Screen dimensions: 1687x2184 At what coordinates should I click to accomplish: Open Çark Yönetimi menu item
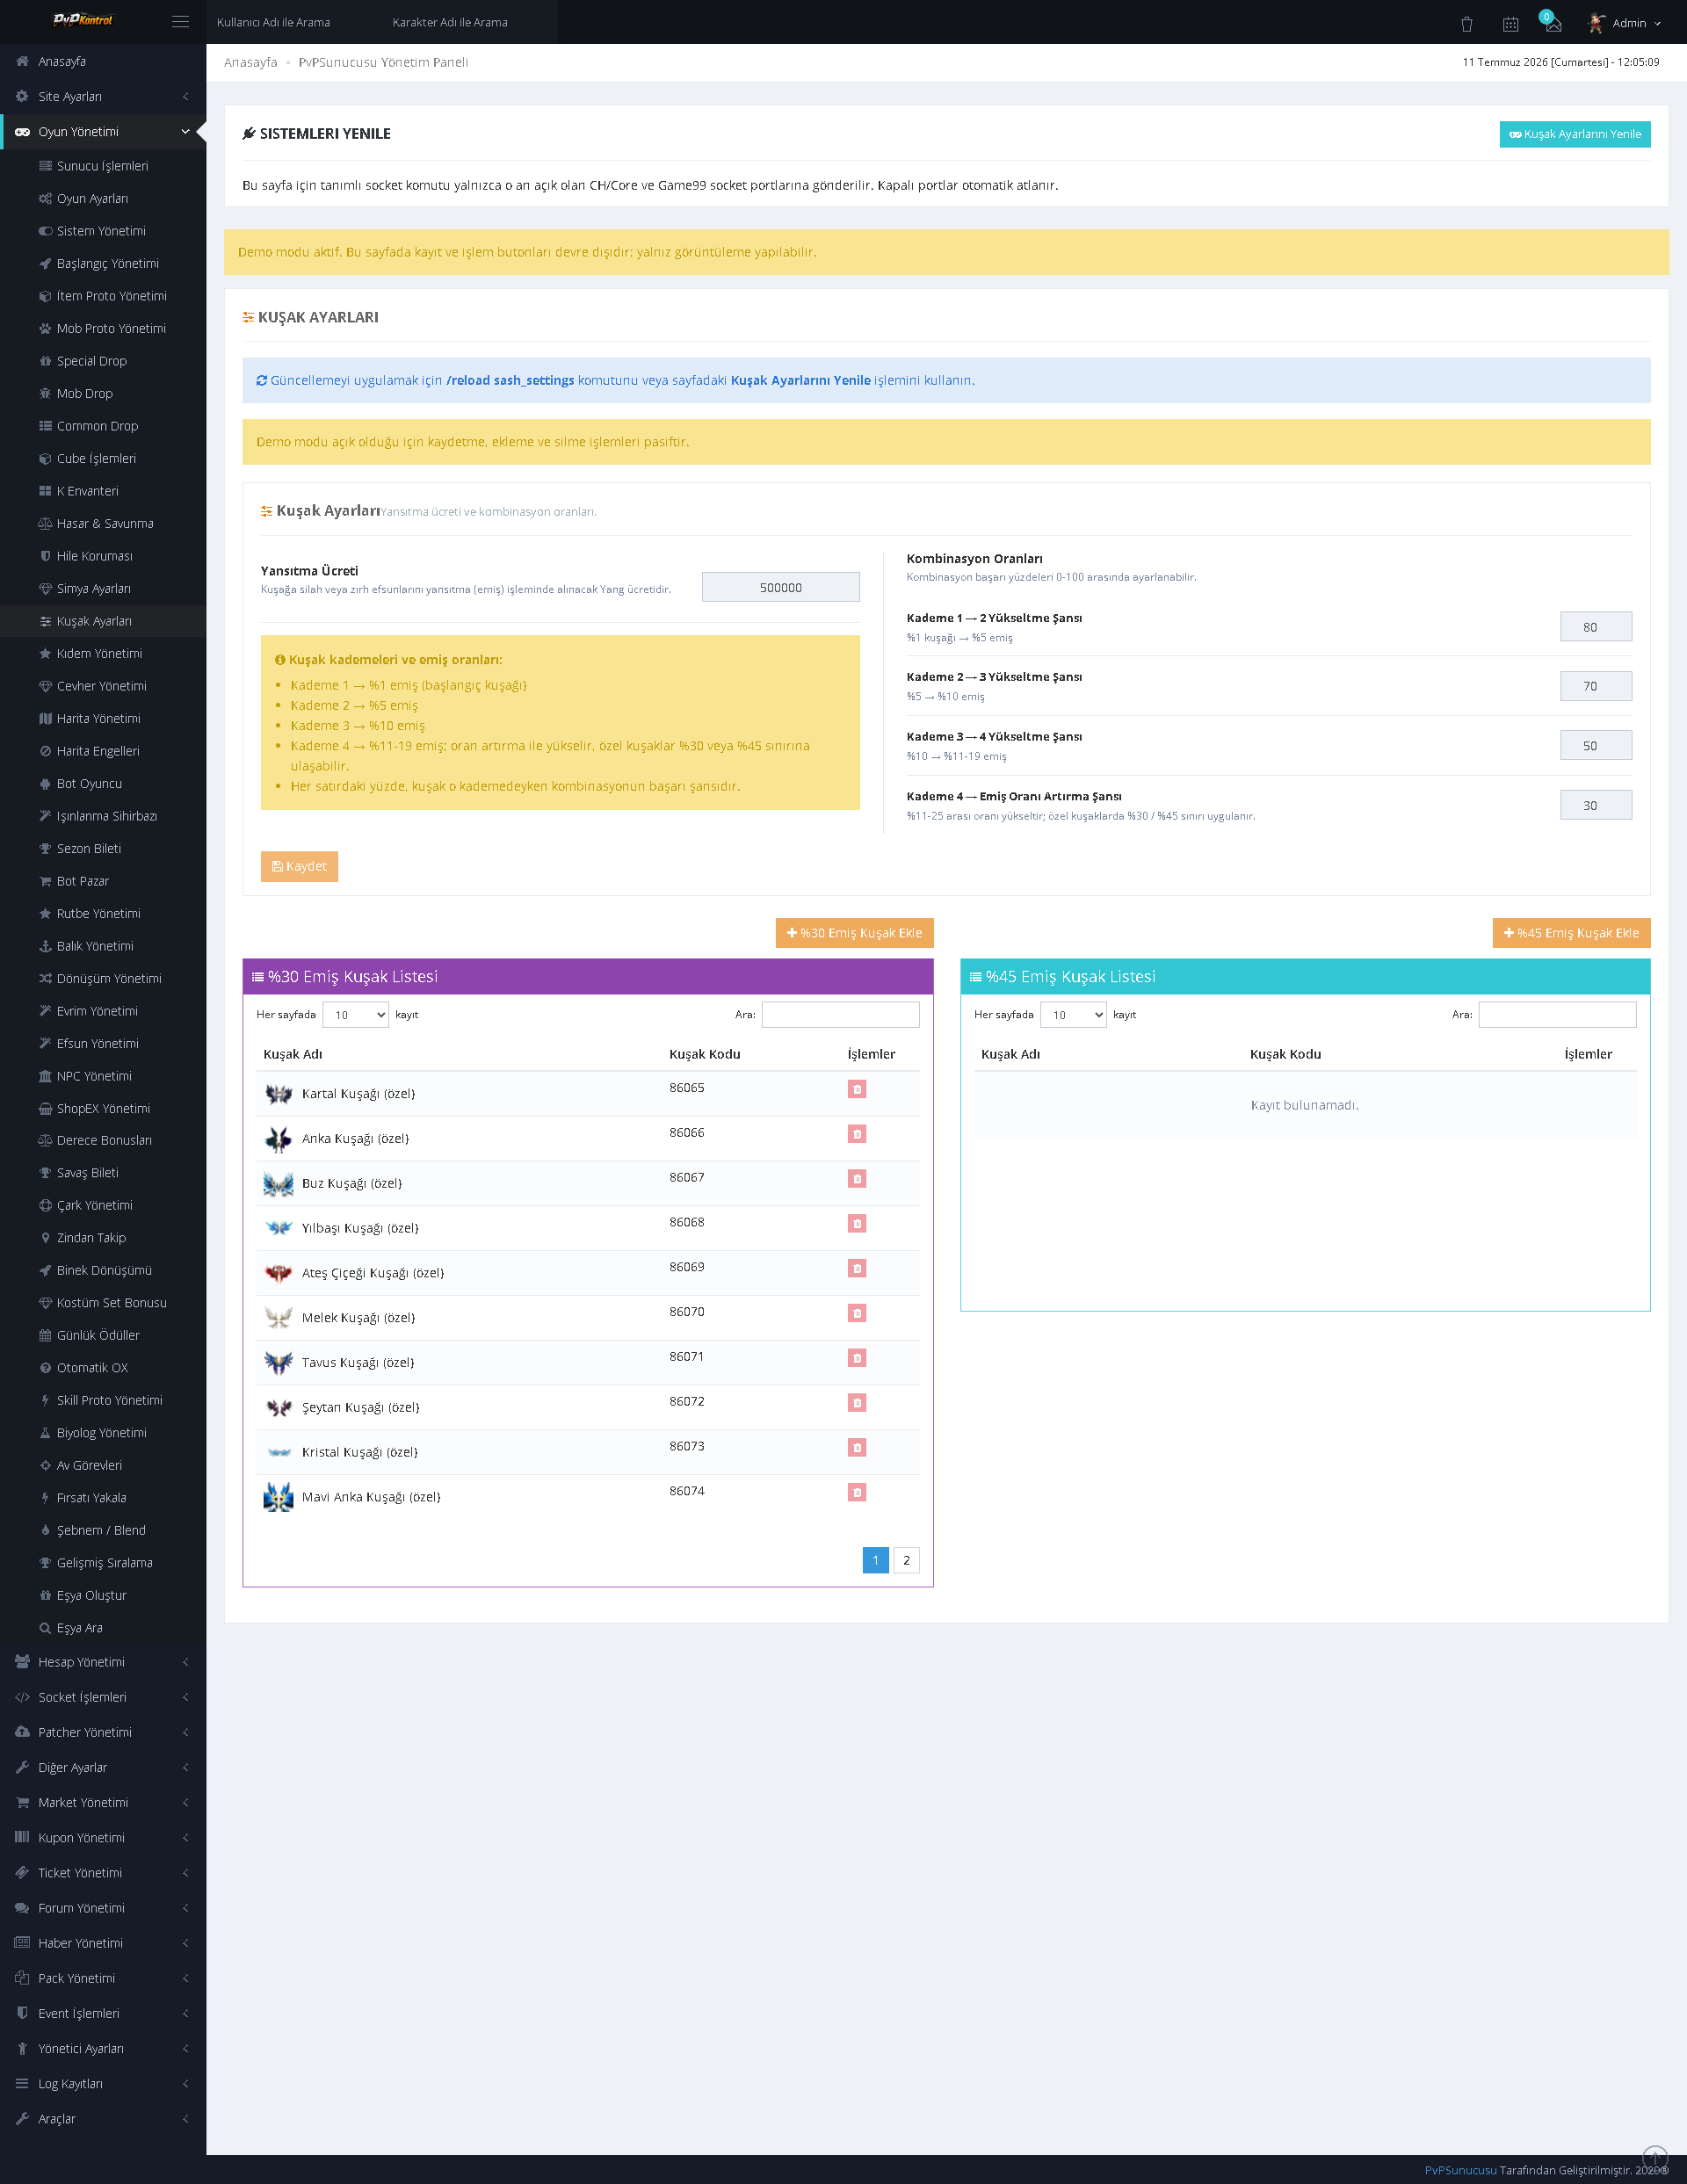coord(103,1205)
